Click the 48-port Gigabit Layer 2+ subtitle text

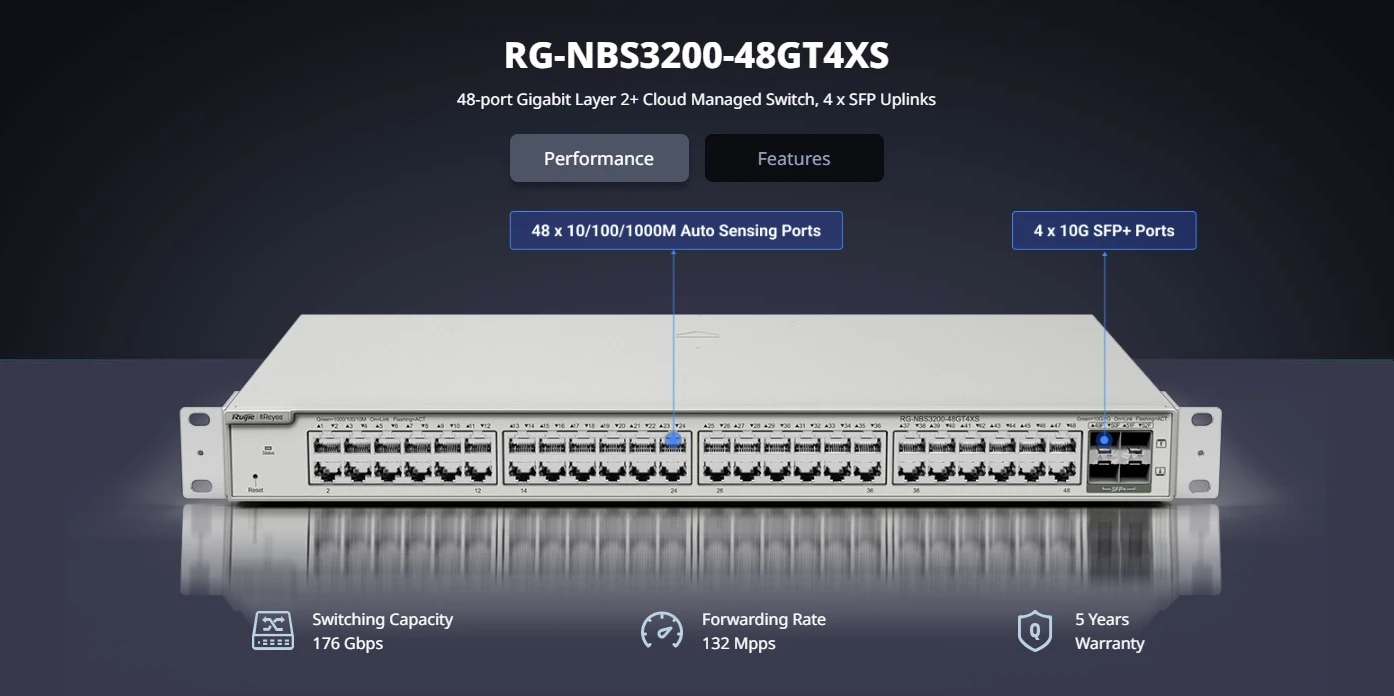click(x=697, y=99)
